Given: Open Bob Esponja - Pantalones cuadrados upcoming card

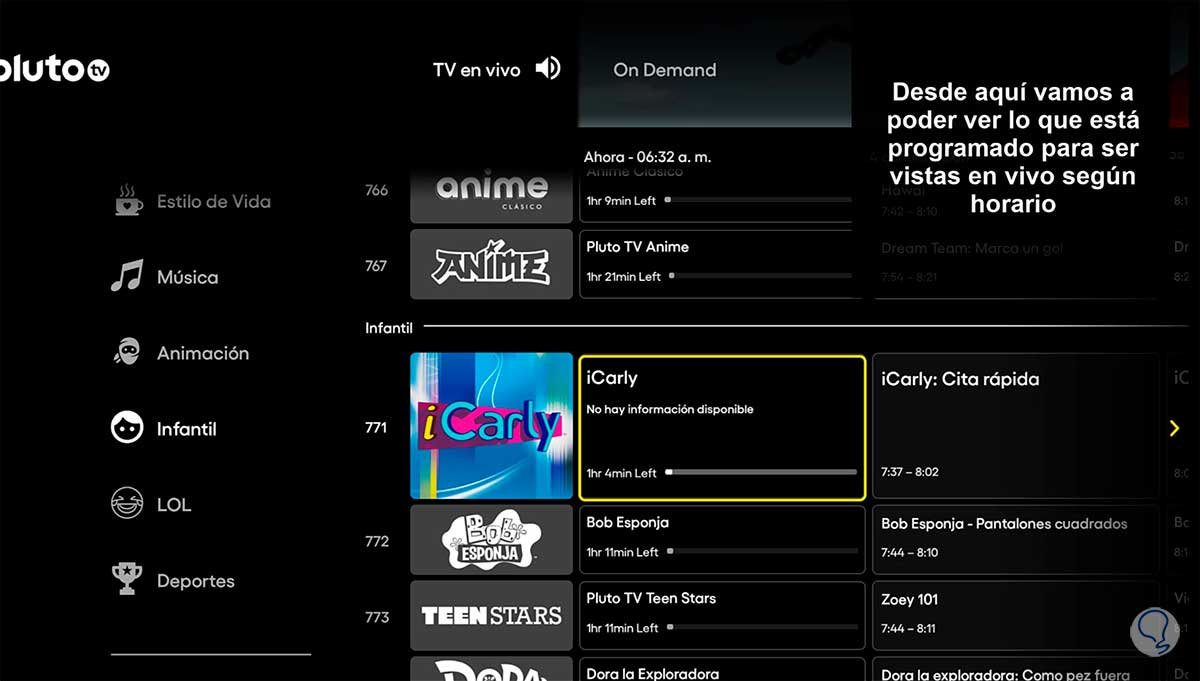Looking at the screenshot, I should tap(1015, 540).
